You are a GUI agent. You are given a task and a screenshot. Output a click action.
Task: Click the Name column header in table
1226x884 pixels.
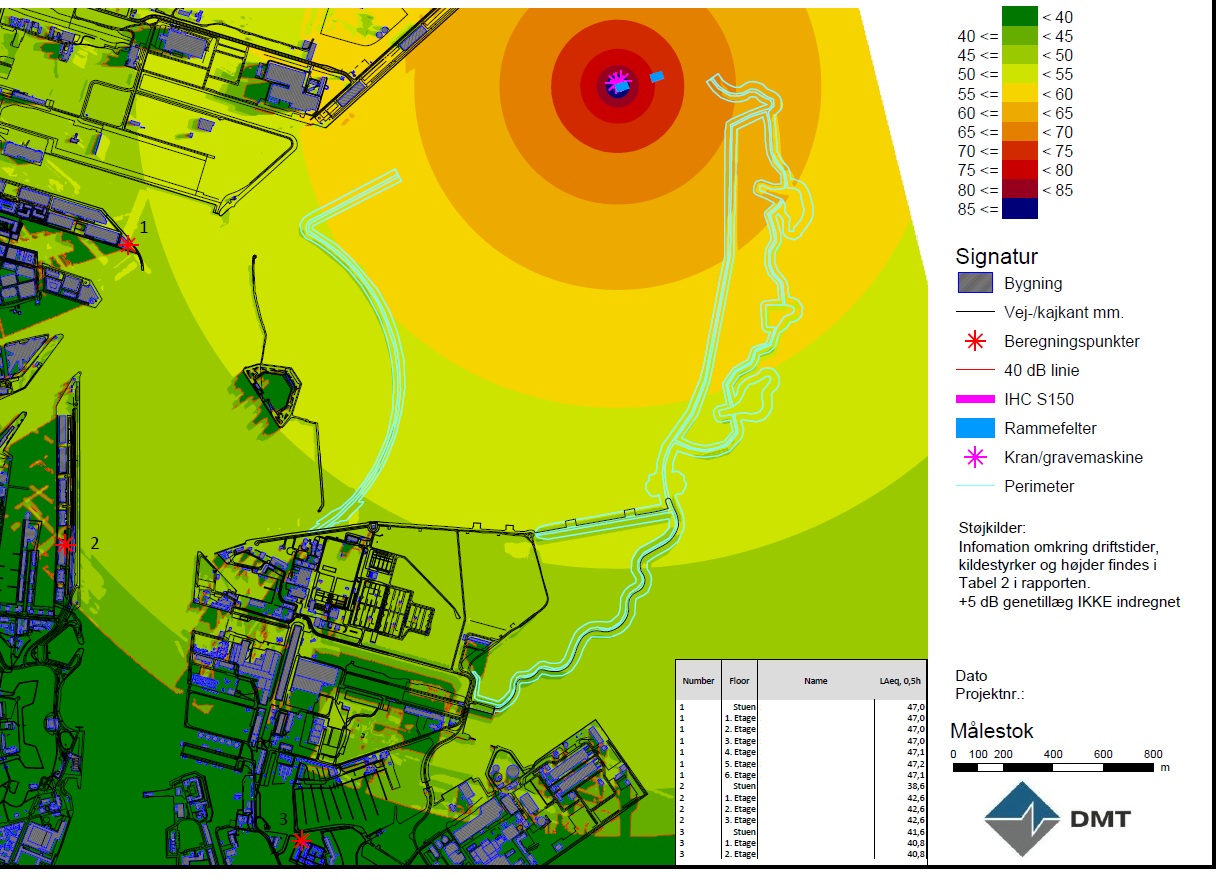click(x=815, y=681)
